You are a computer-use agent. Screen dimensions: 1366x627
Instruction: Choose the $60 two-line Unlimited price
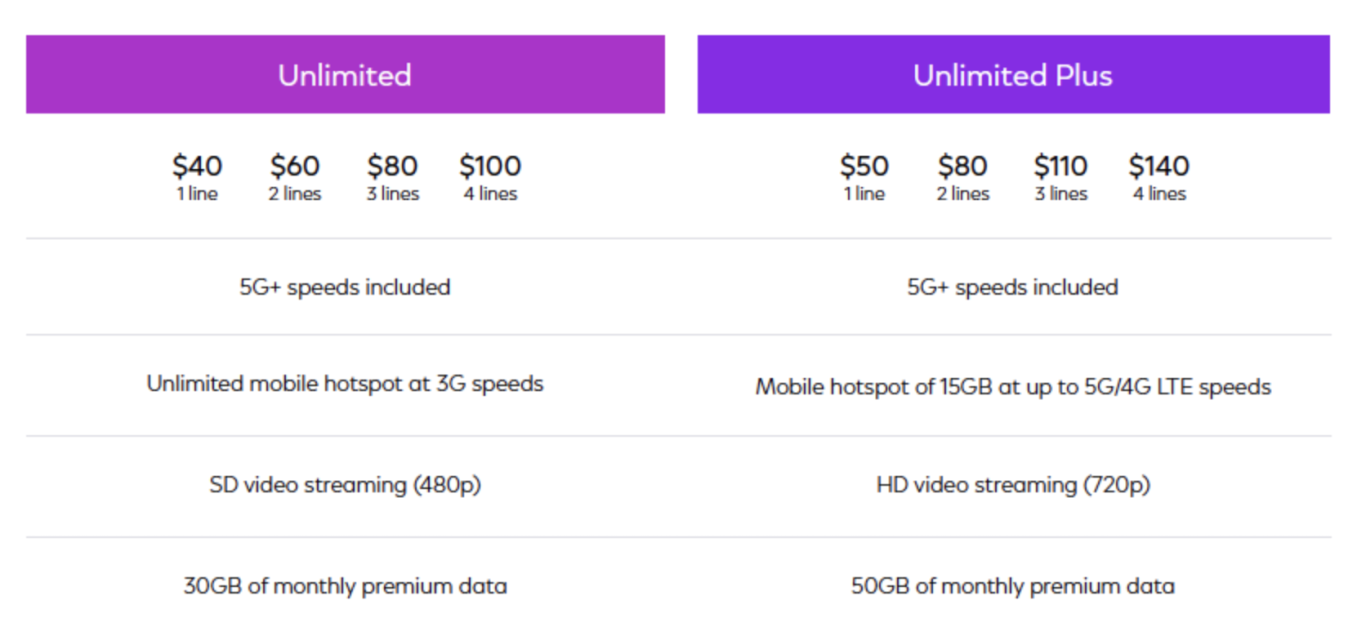[x=295, y=166]
